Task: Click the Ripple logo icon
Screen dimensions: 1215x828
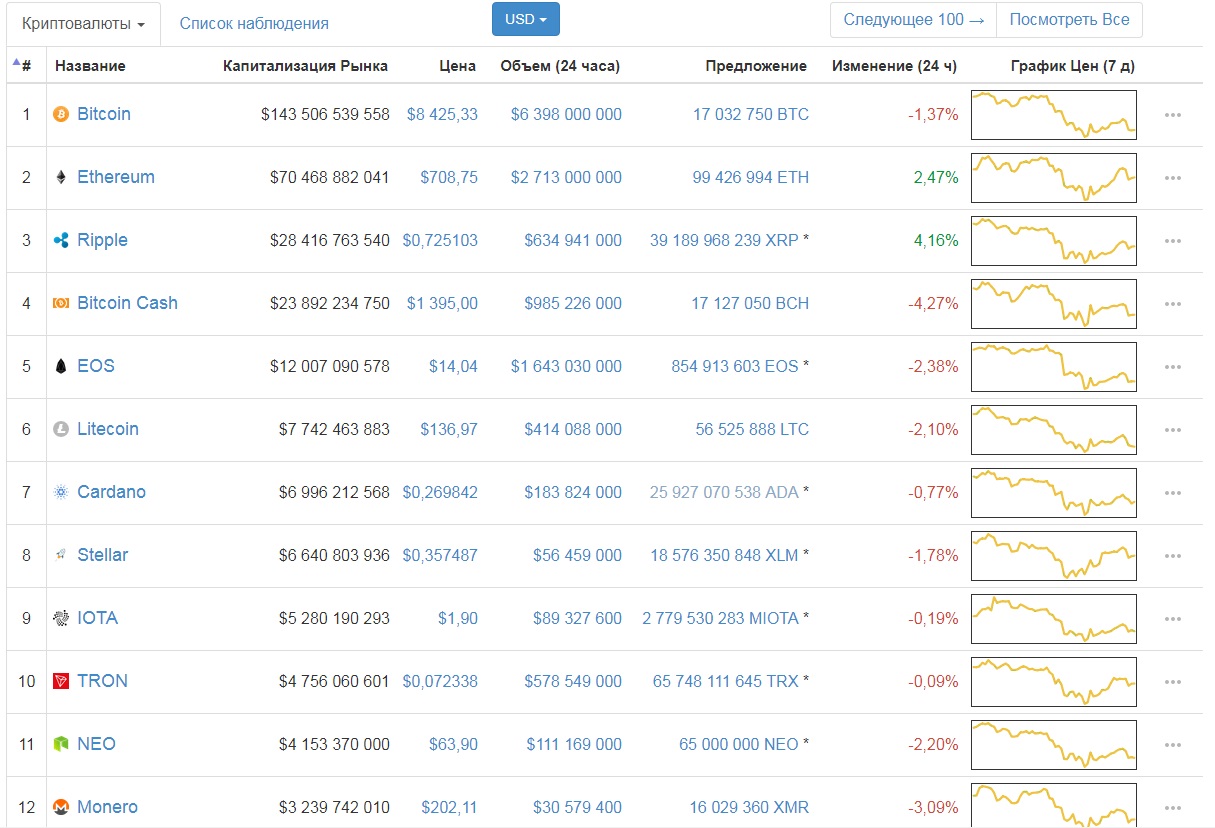Action: coord(61,240)
